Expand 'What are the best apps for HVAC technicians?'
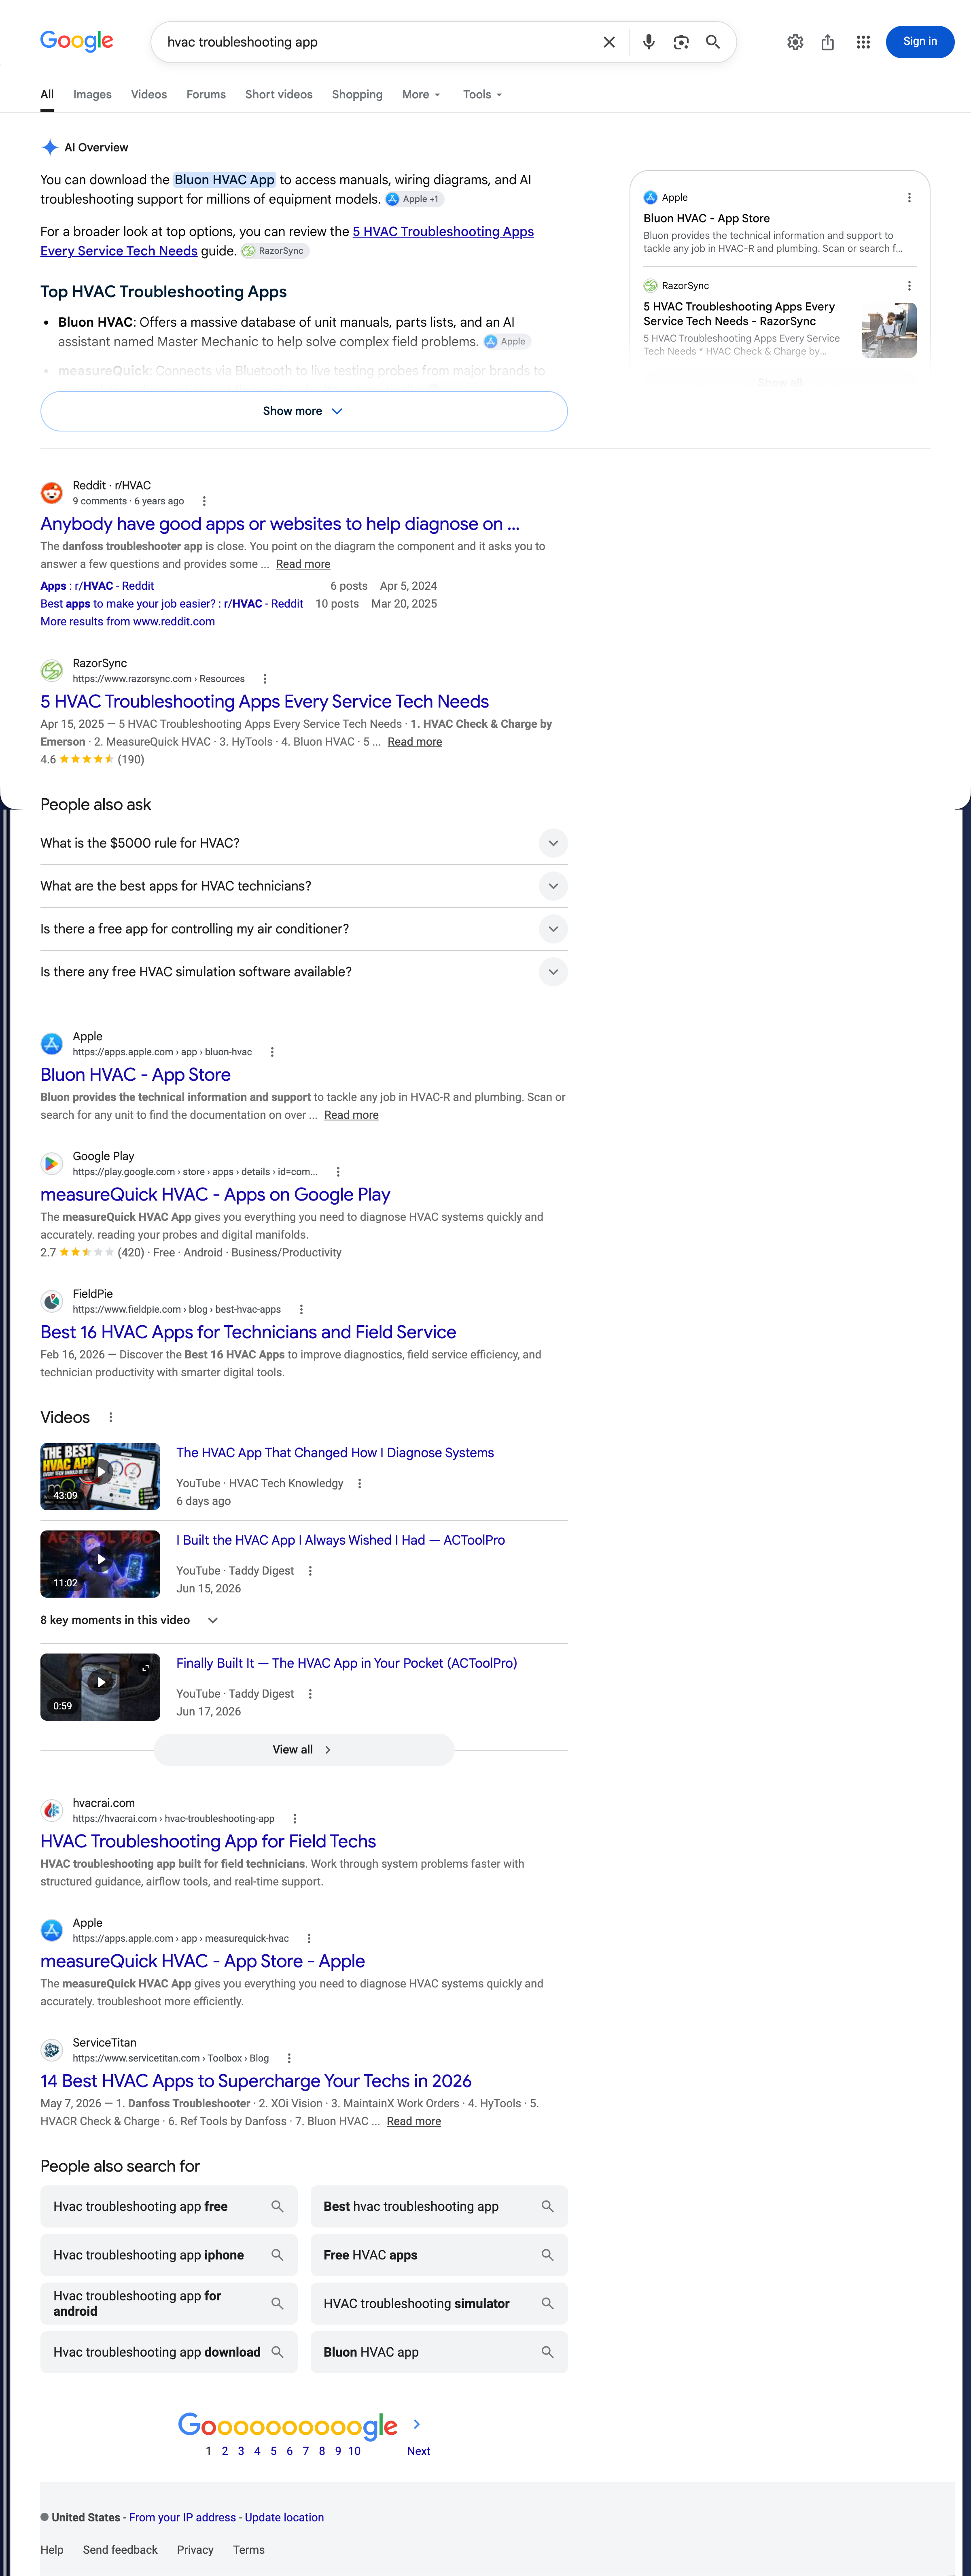 coord(304,886)
